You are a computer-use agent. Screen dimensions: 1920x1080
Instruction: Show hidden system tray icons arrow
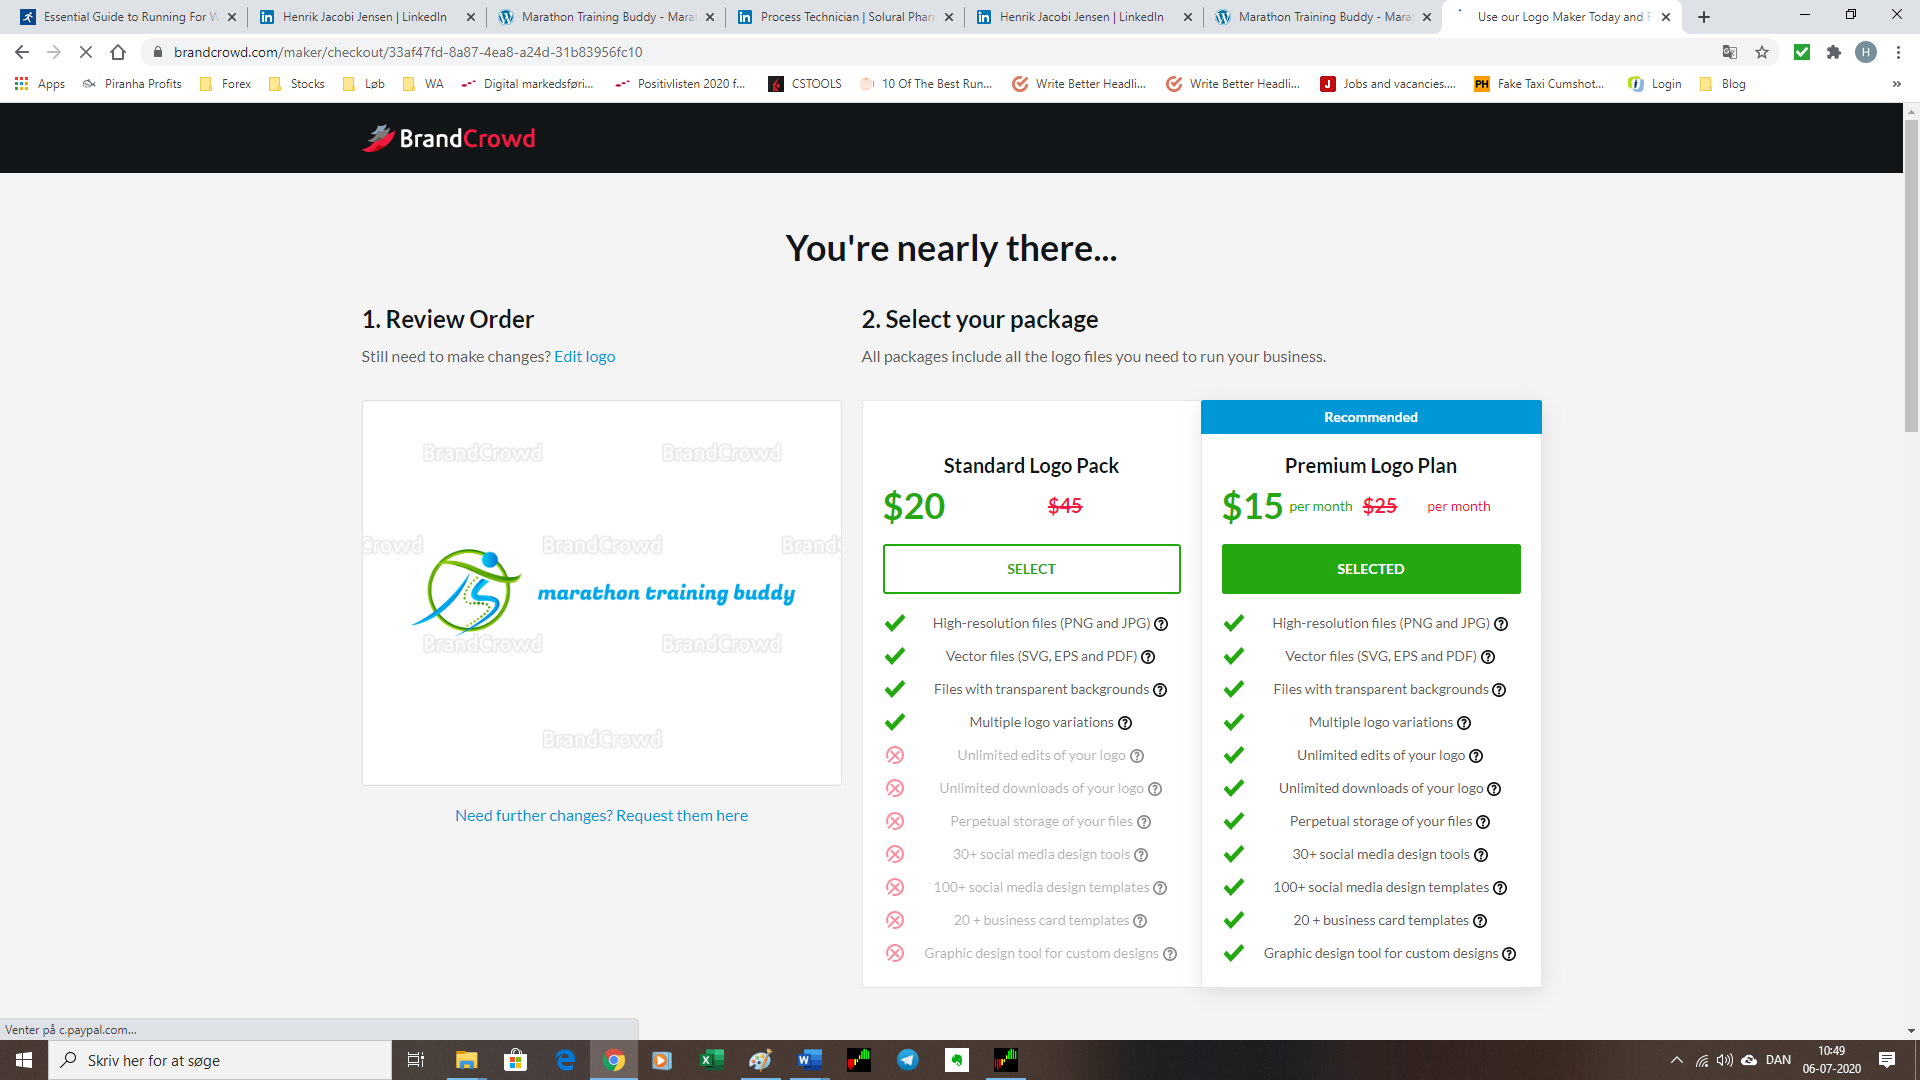(x=1677, y=1060)
